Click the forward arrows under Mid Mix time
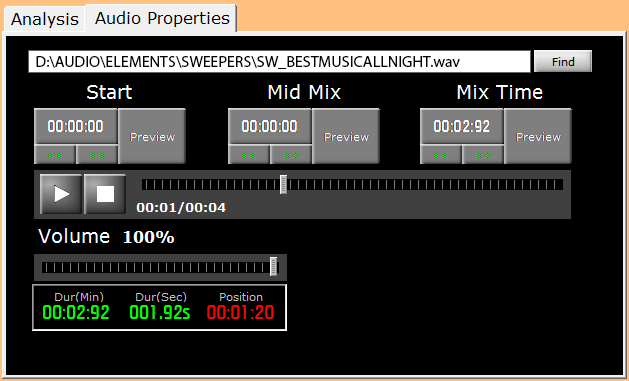 [x=291, y=155]
